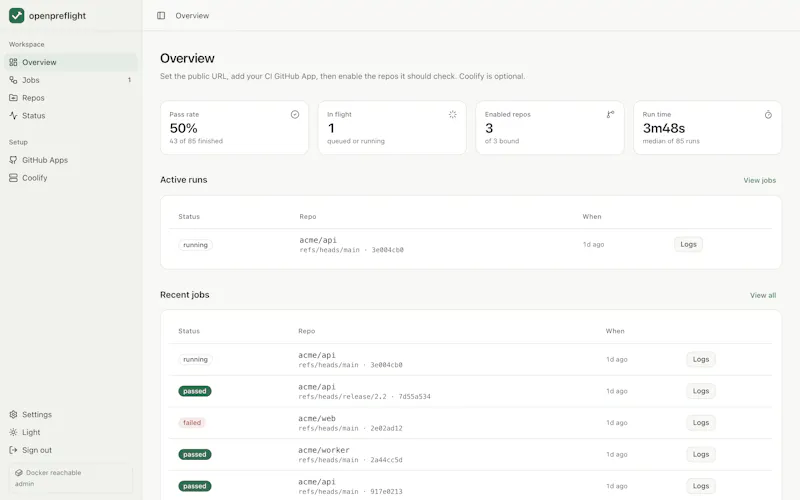800x500 pixels.
Task: Click refs/heads/release/2.2 ref text
Action: coord(342,396)
